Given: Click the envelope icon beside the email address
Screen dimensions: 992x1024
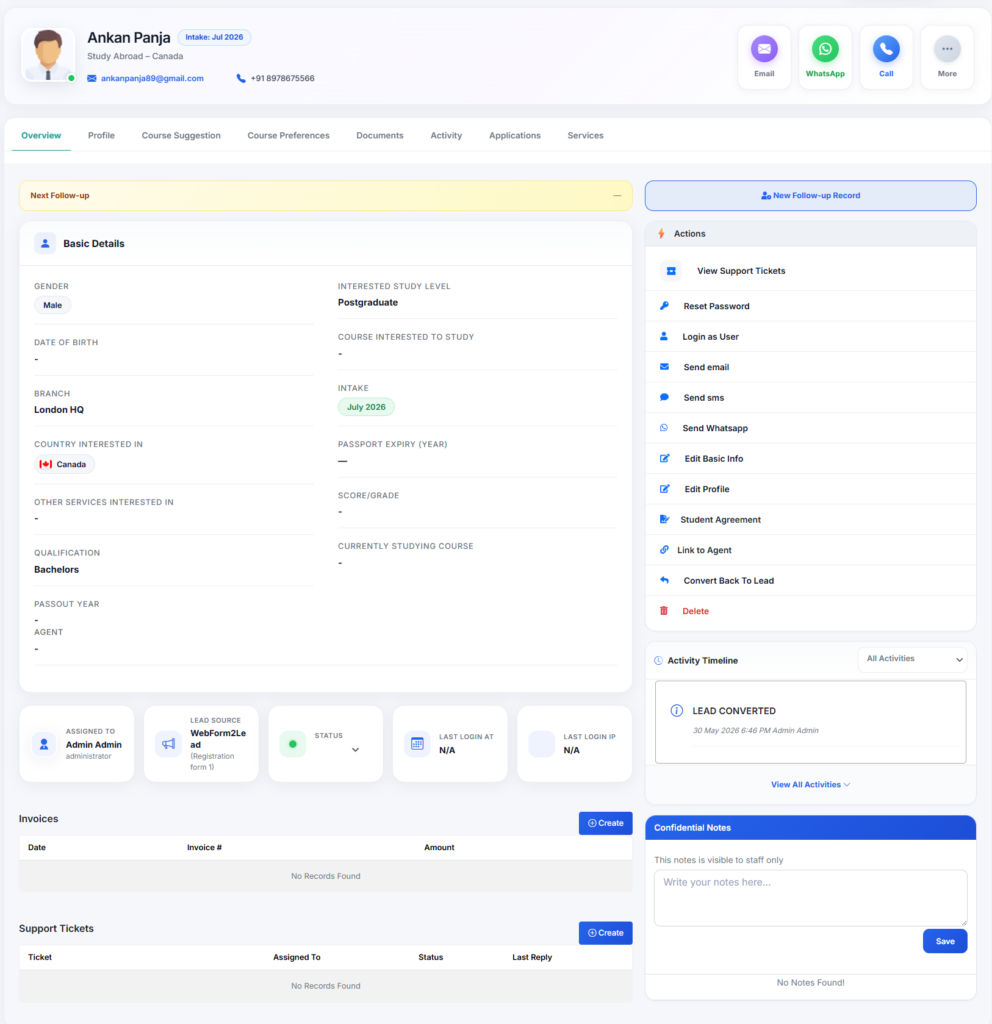Looking at the screenshot, I should [x=91, y=78].
